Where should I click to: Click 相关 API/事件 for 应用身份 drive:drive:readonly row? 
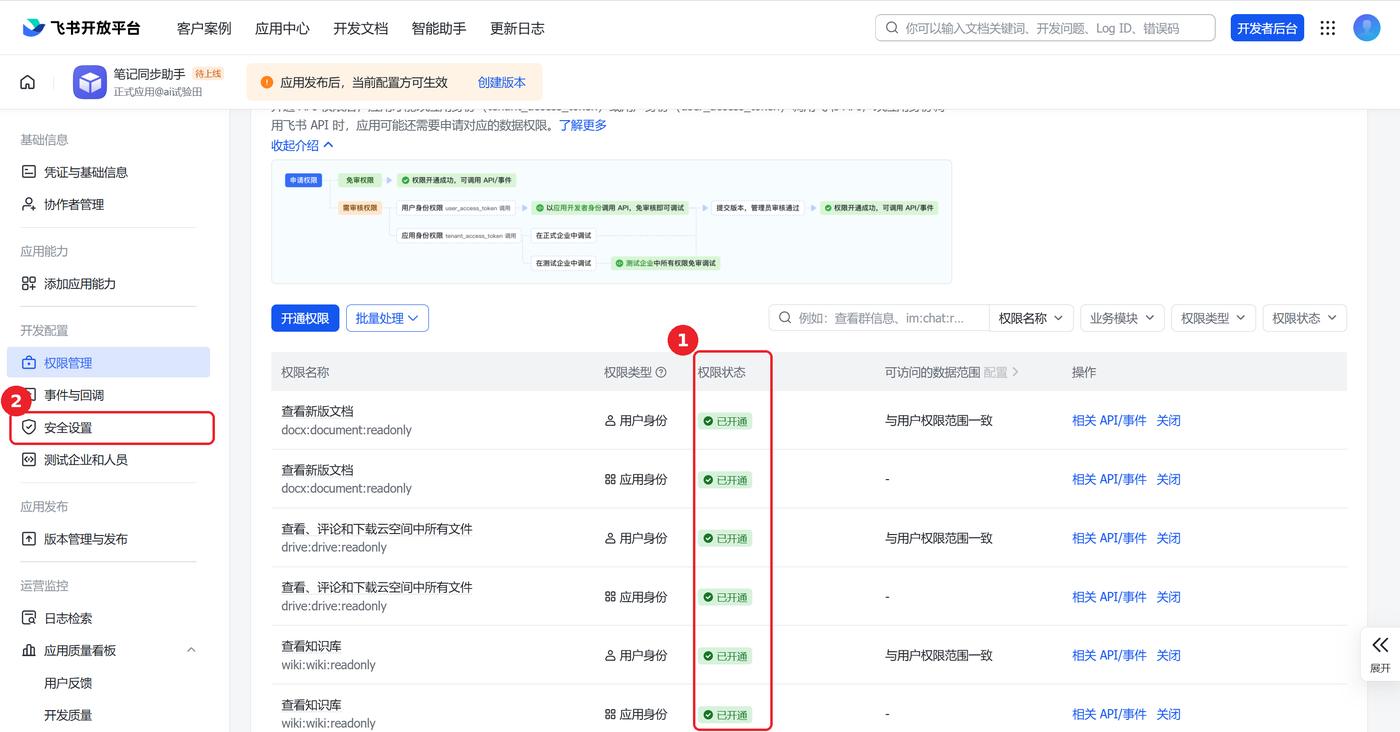click(x=1109, y=597)
